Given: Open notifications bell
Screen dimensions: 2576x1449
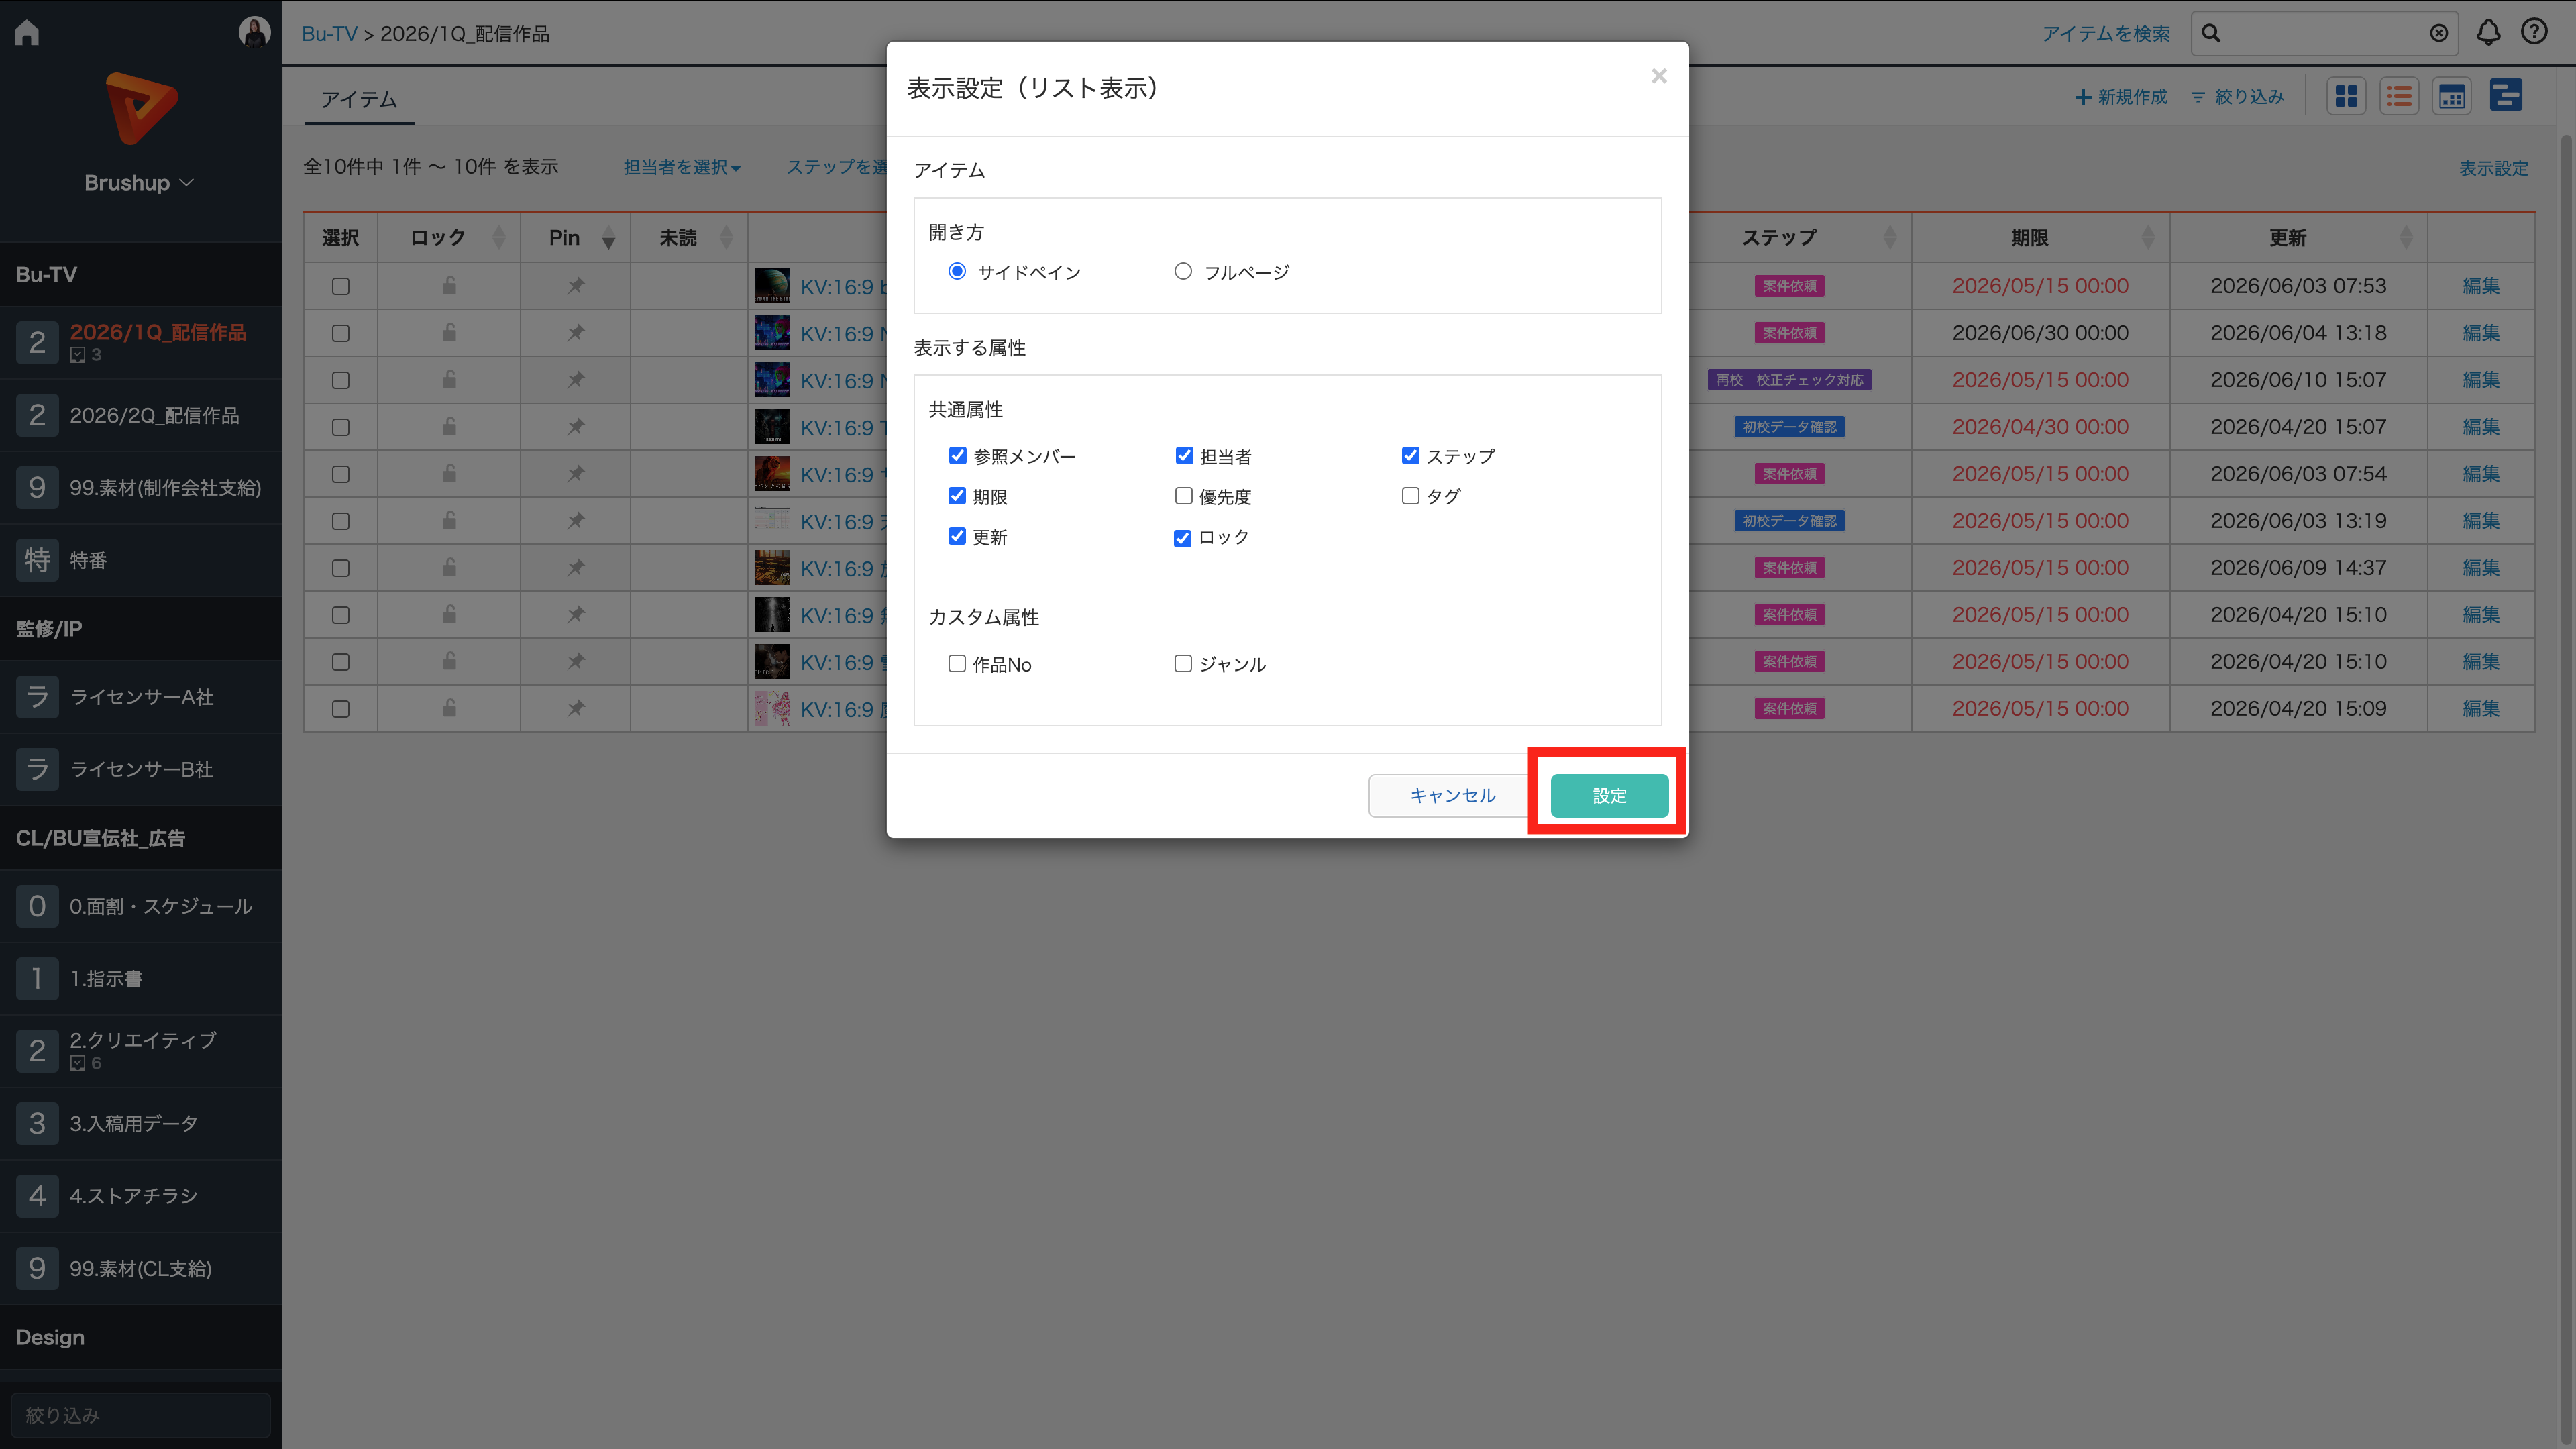Looking at the screenshot, I should (2488, 33).
